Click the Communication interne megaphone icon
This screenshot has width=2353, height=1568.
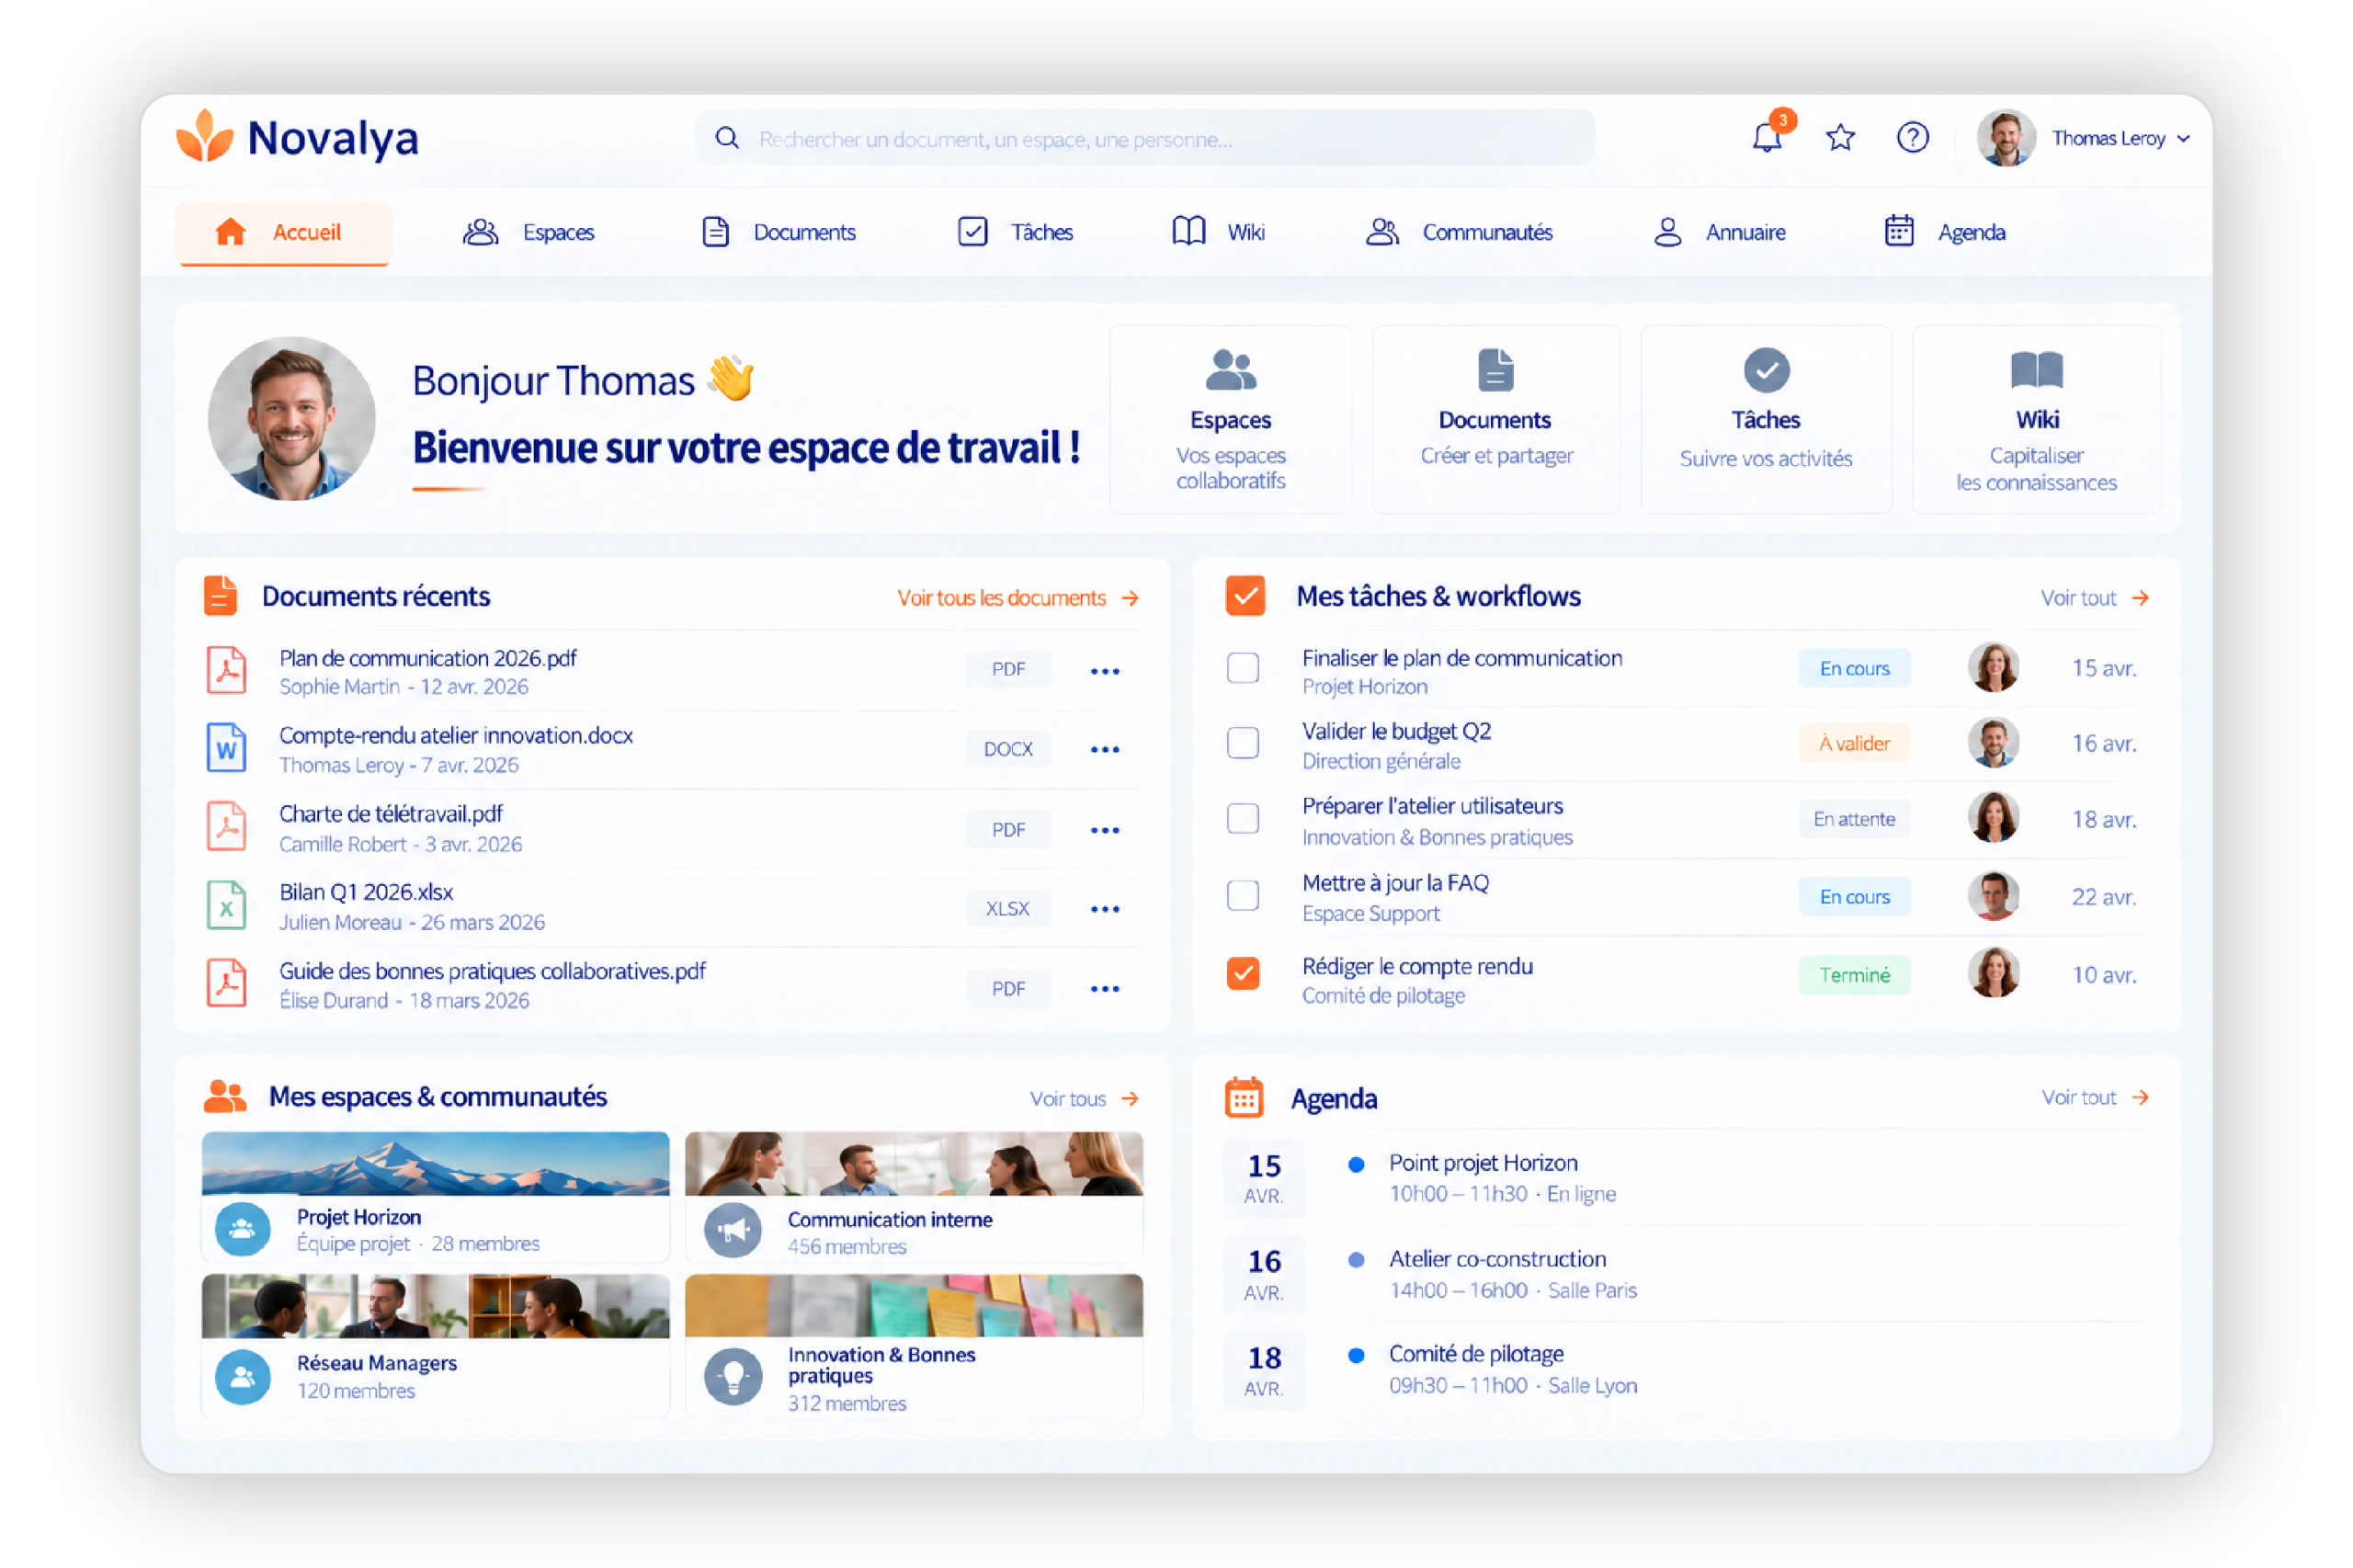733,1230
